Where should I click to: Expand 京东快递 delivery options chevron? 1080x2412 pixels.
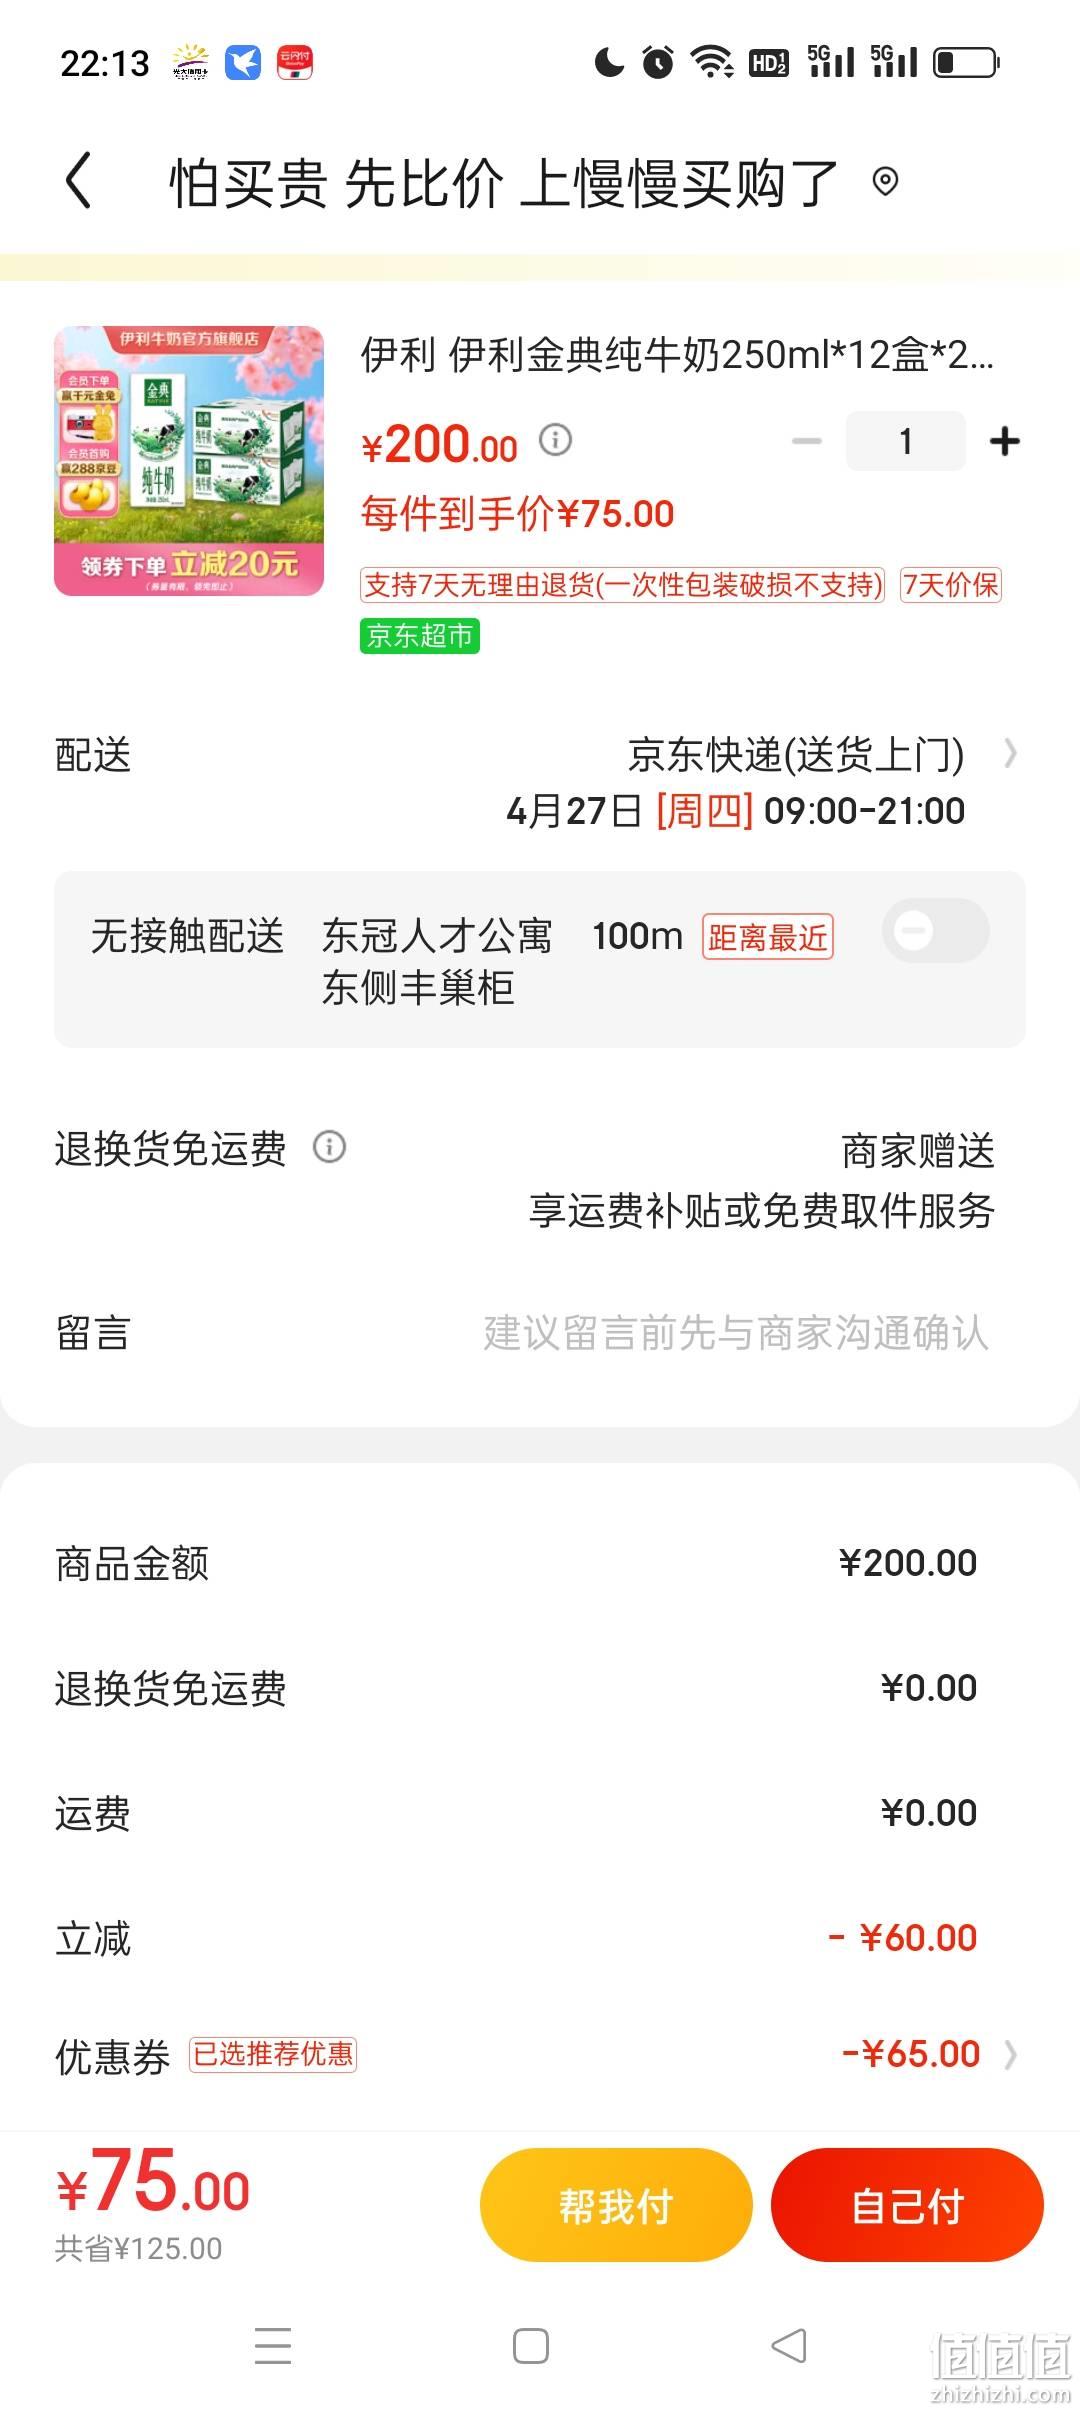(1011, 753)
